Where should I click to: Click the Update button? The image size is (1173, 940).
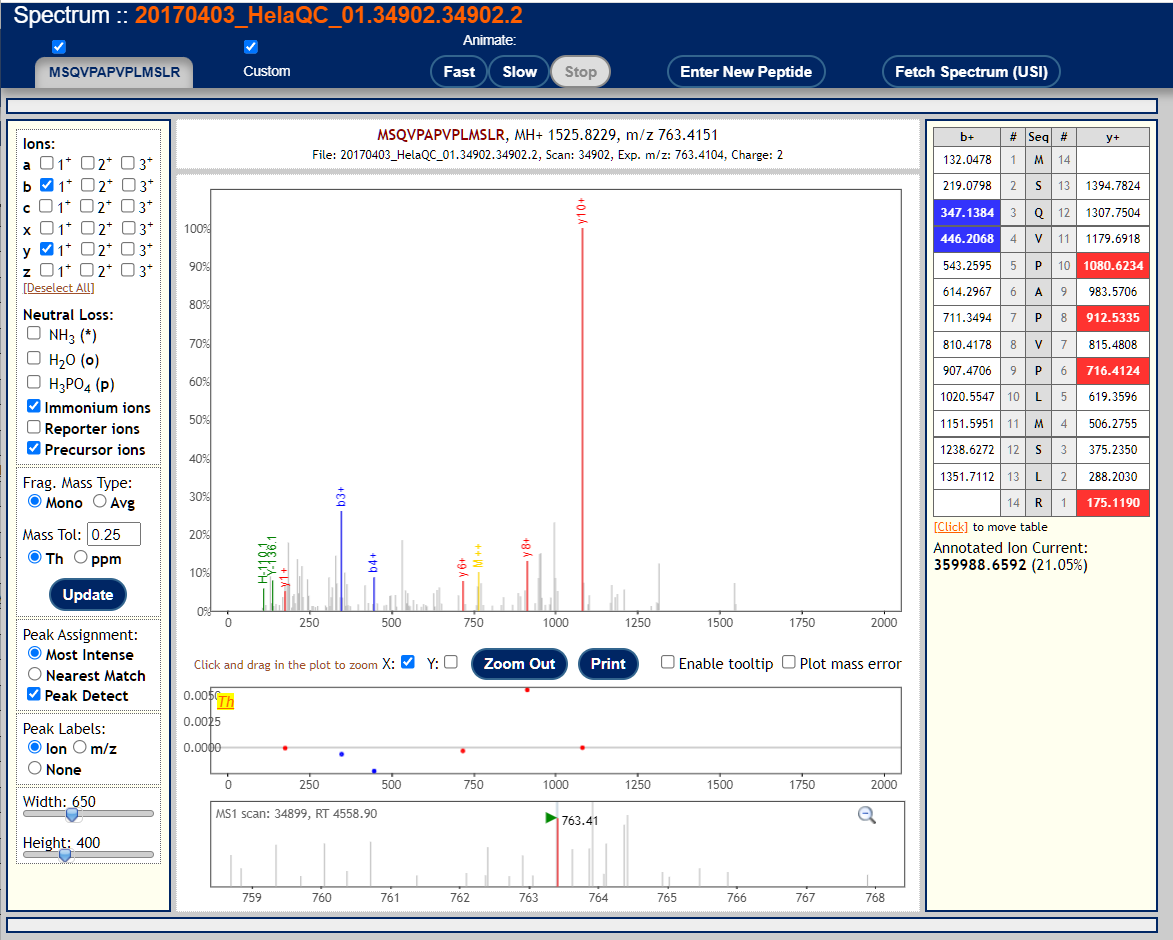[88, 595]
